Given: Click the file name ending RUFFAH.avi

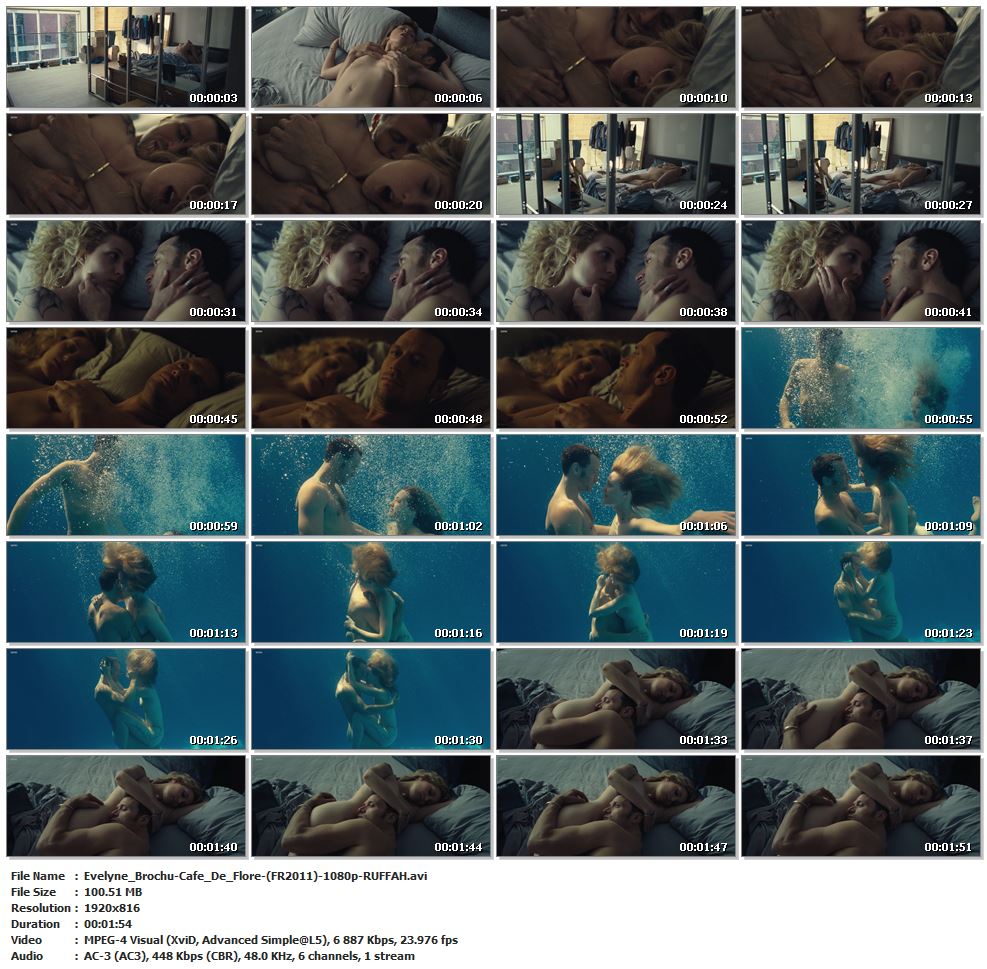Looking at the screenshot, I should tap(256, 876).
